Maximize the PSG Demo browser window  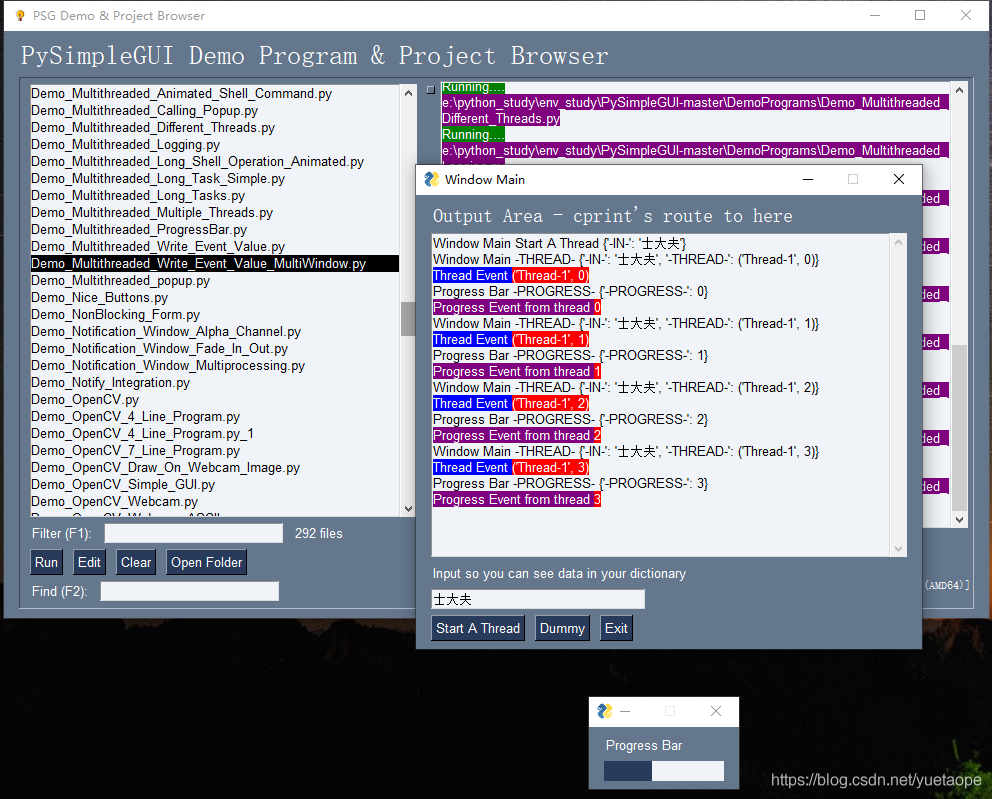point(920,15)
